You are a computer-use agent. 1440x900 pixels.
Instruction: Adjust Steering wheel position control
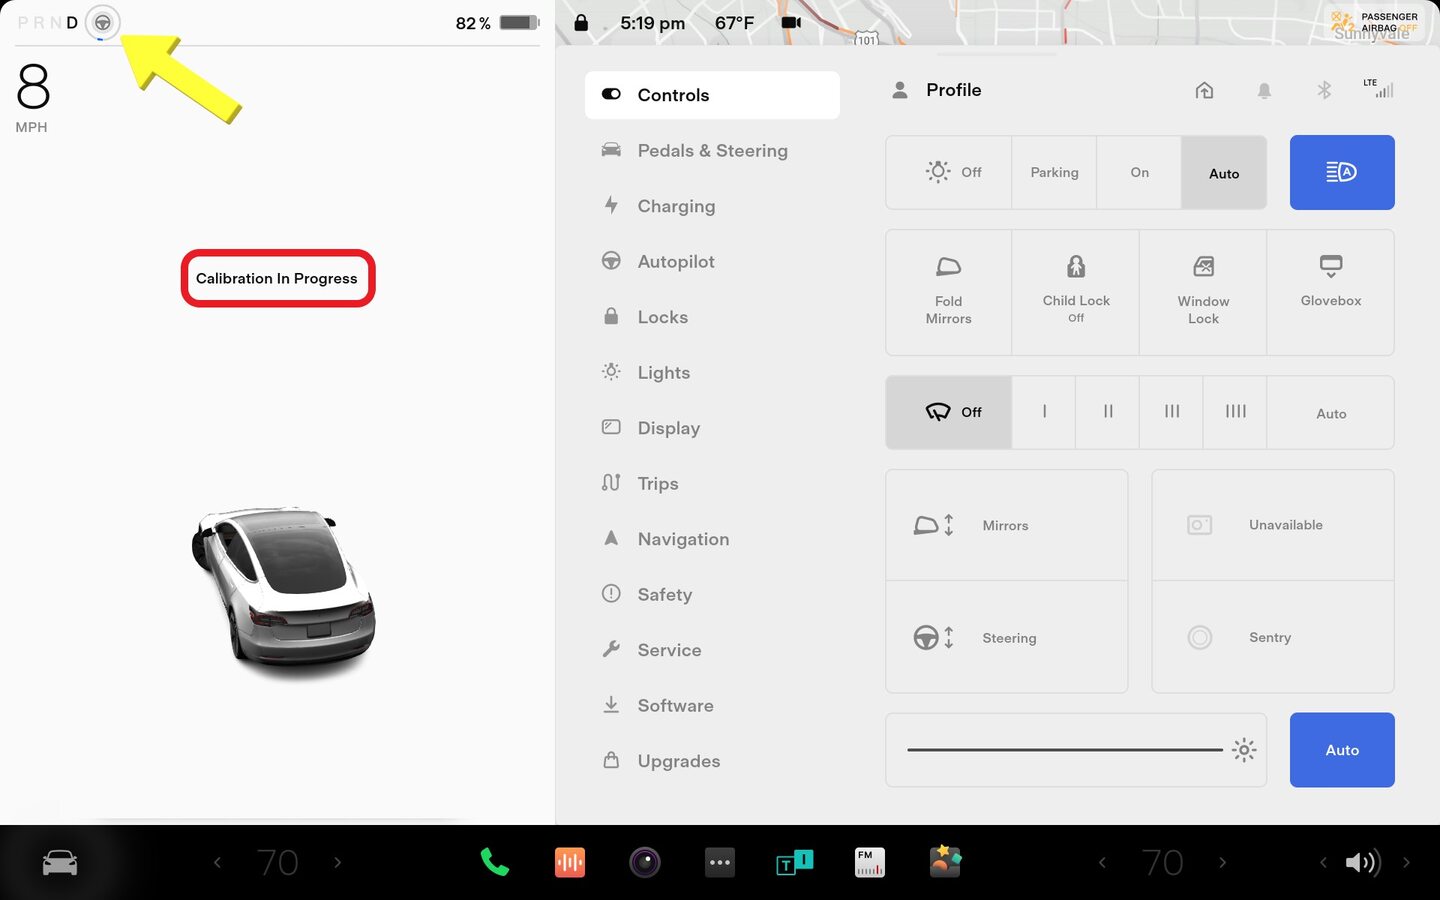click(x=1007, y=637)
